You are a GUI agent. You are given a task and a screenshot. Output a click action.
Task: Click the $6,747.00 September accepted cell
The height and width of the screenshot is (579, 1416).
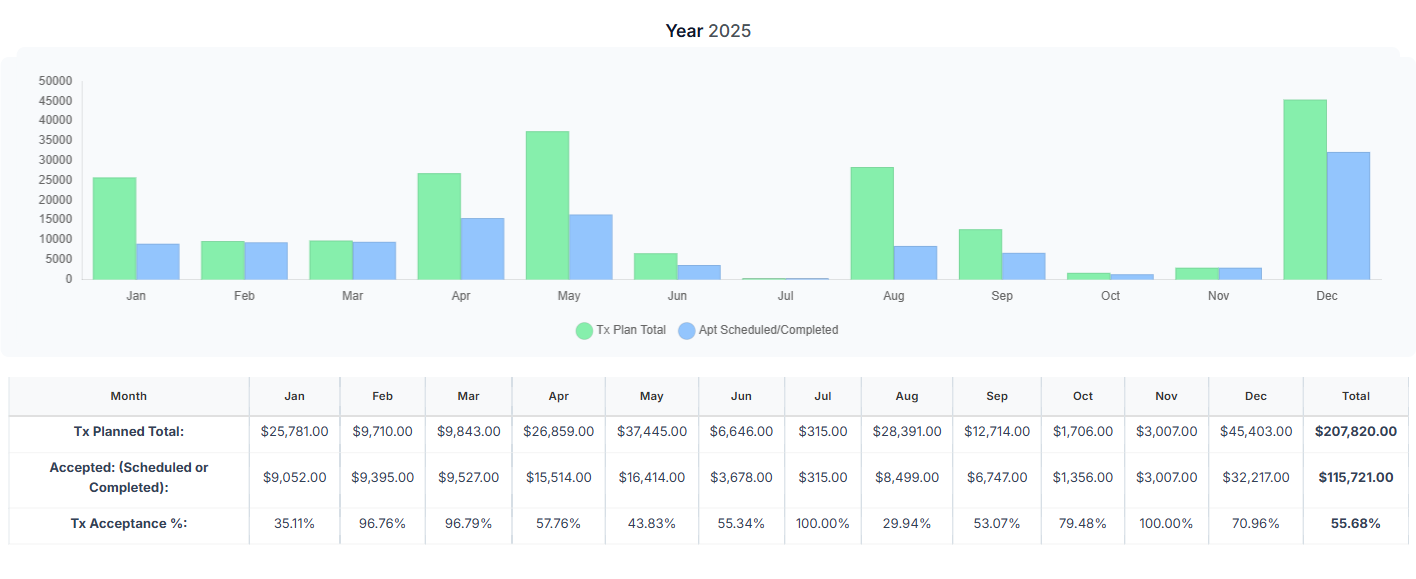coord(997,478)
